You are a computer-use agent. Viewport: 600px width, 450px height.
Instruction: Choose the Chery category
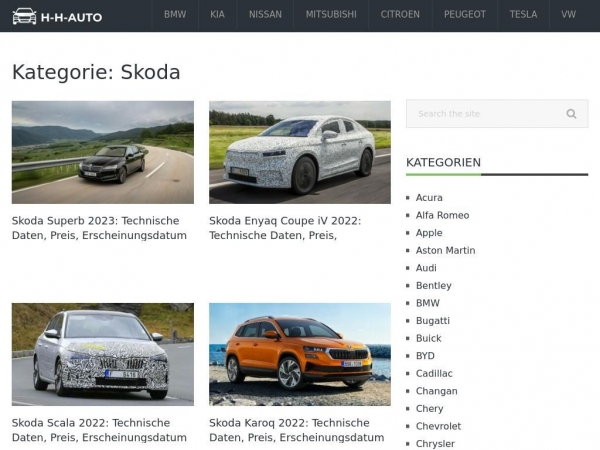click(429, 409)
